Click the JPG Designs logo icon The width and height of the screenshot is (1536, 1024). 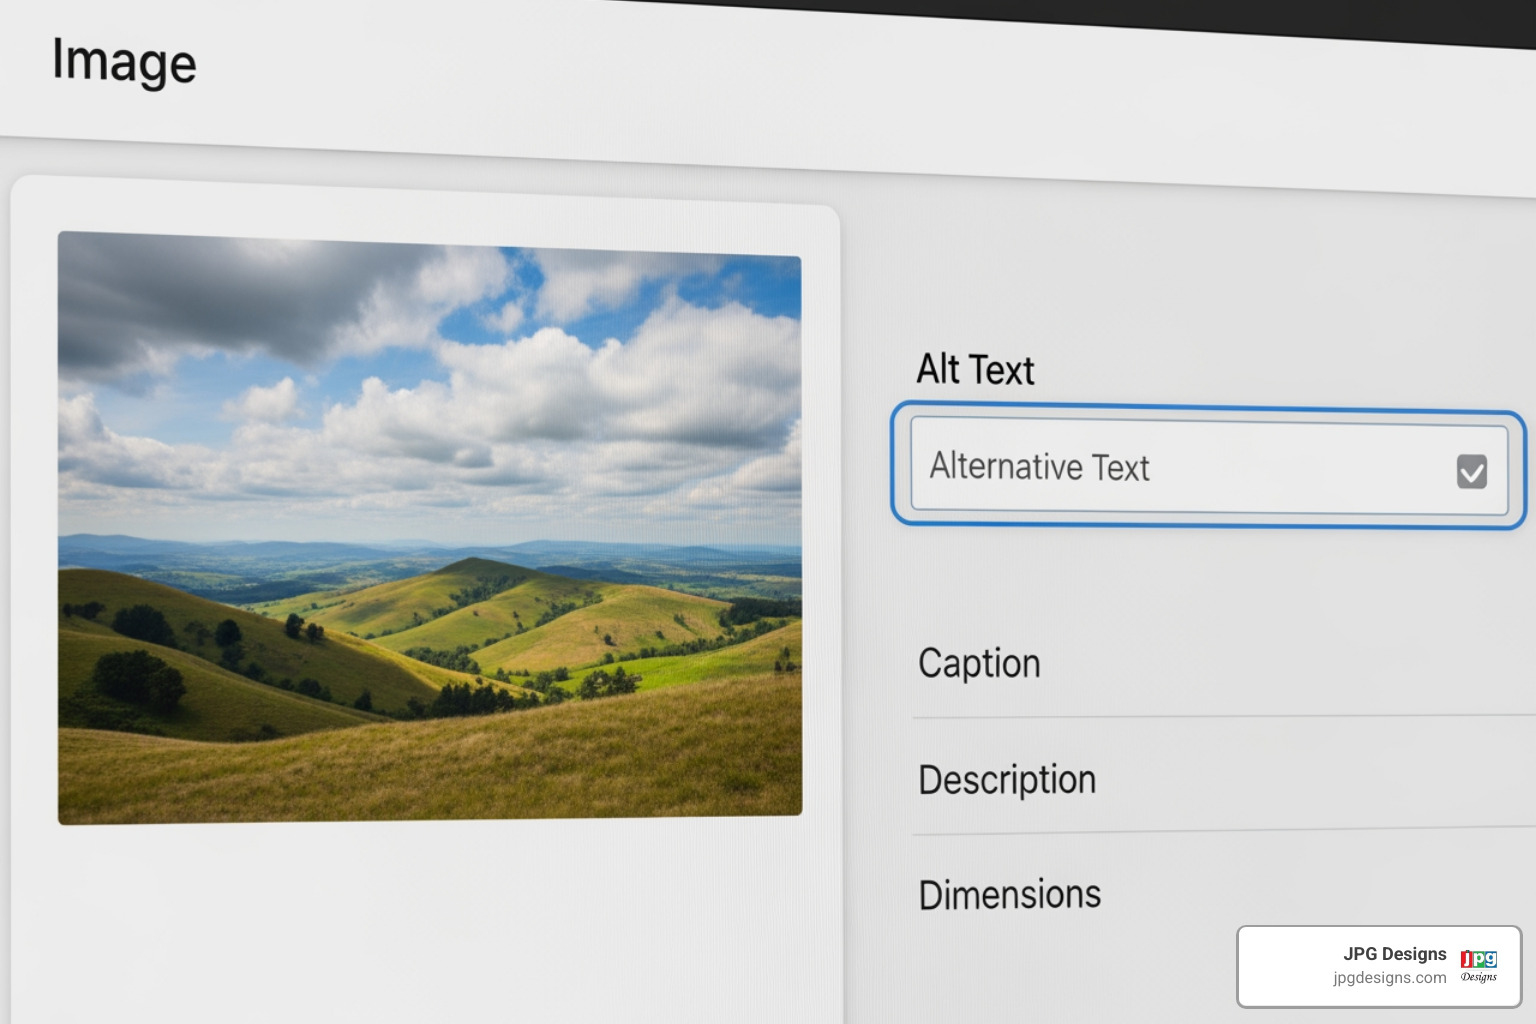point(1477,966)
